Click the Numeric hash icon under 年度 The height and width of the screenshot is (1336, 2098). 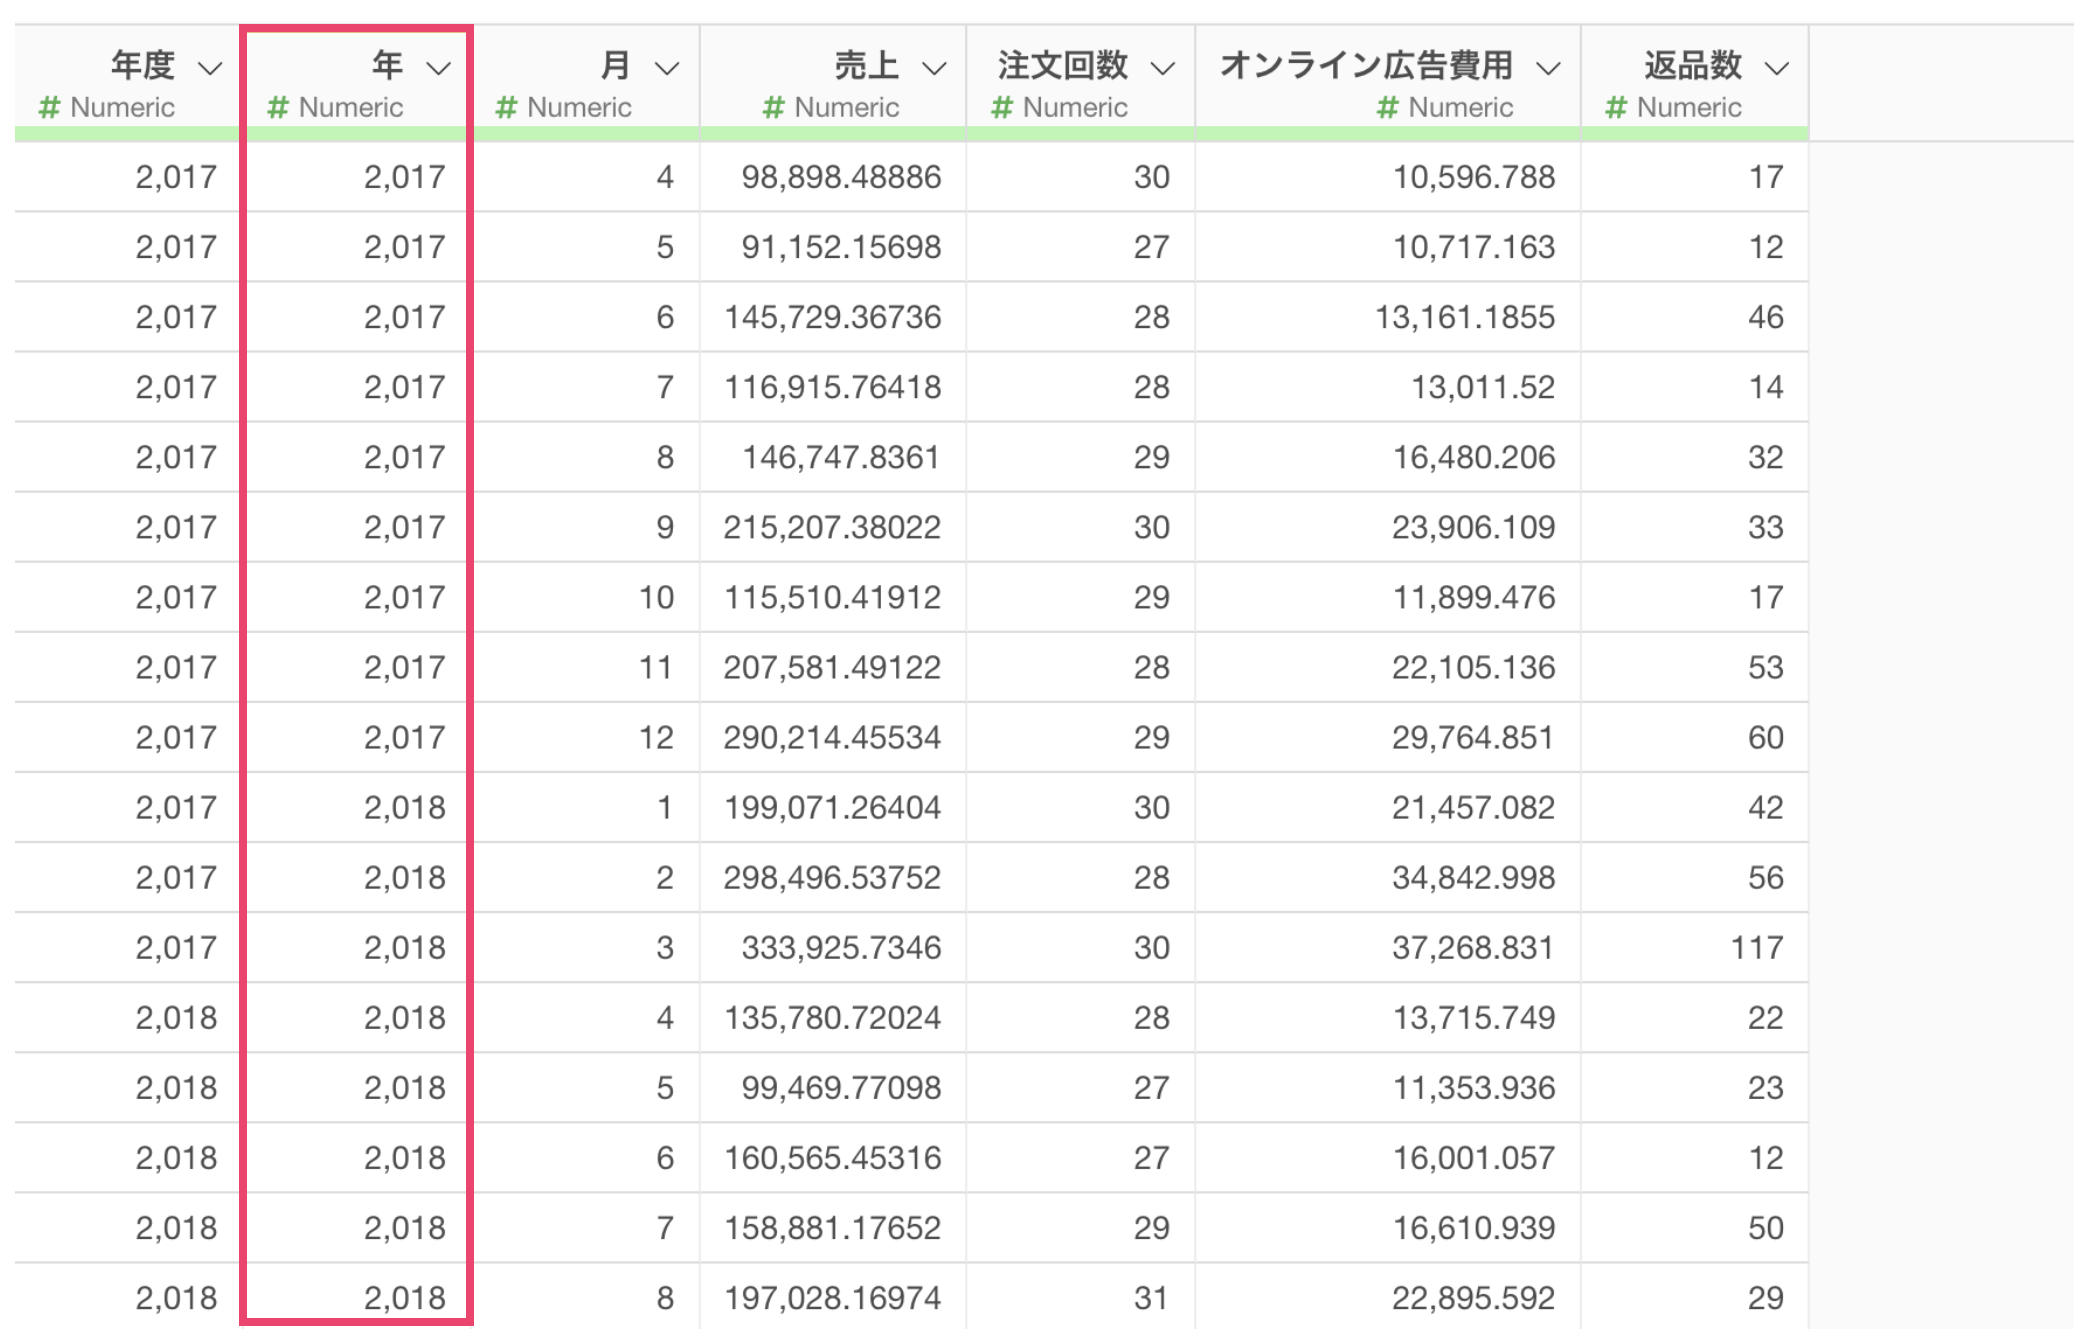pyautogui.click(x=49, y=107)
